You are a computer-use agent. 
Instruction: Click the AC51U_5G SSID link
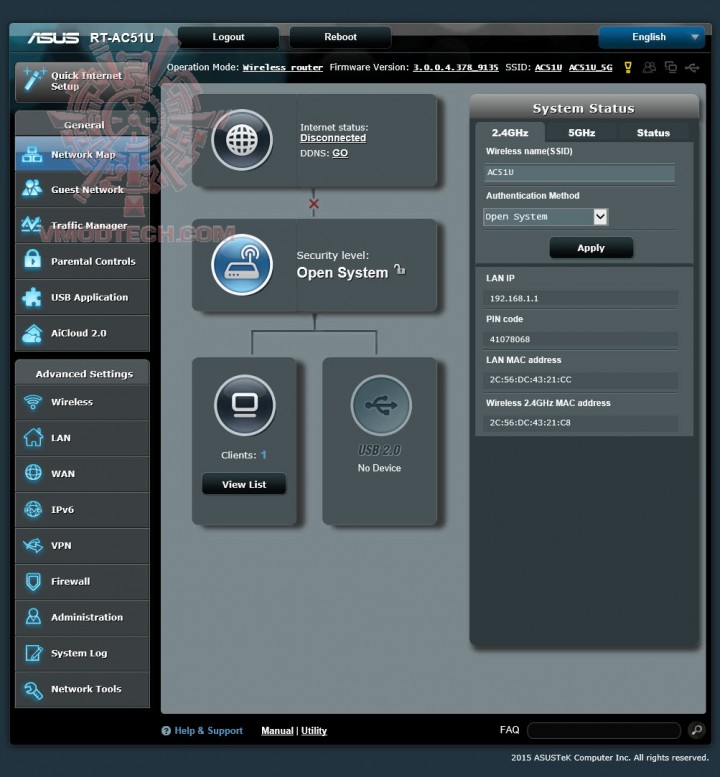tap(591, 67)
